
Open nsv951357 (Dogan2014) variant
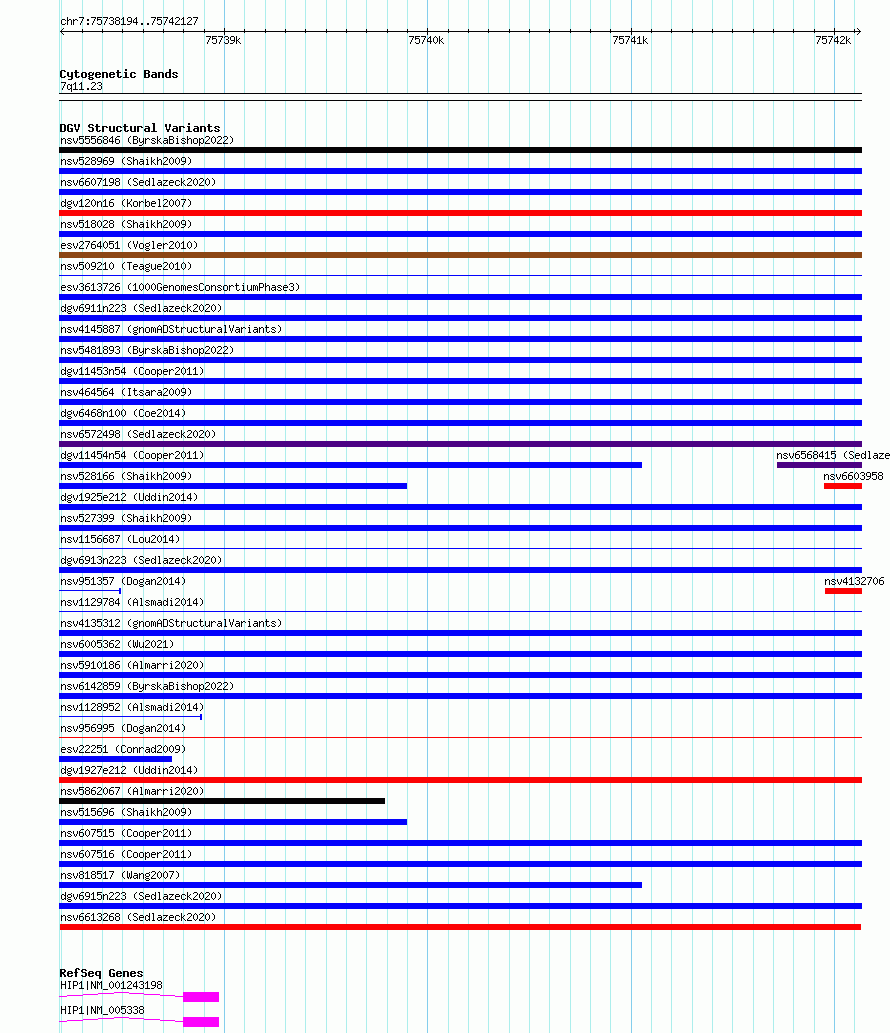point(123,583)
